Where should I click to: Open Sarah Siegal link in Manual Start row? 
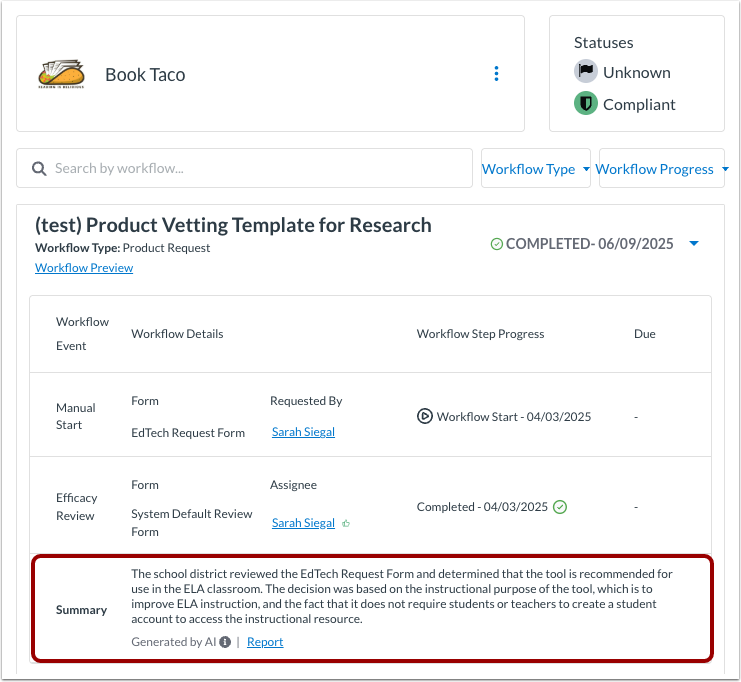coord(303,432)
